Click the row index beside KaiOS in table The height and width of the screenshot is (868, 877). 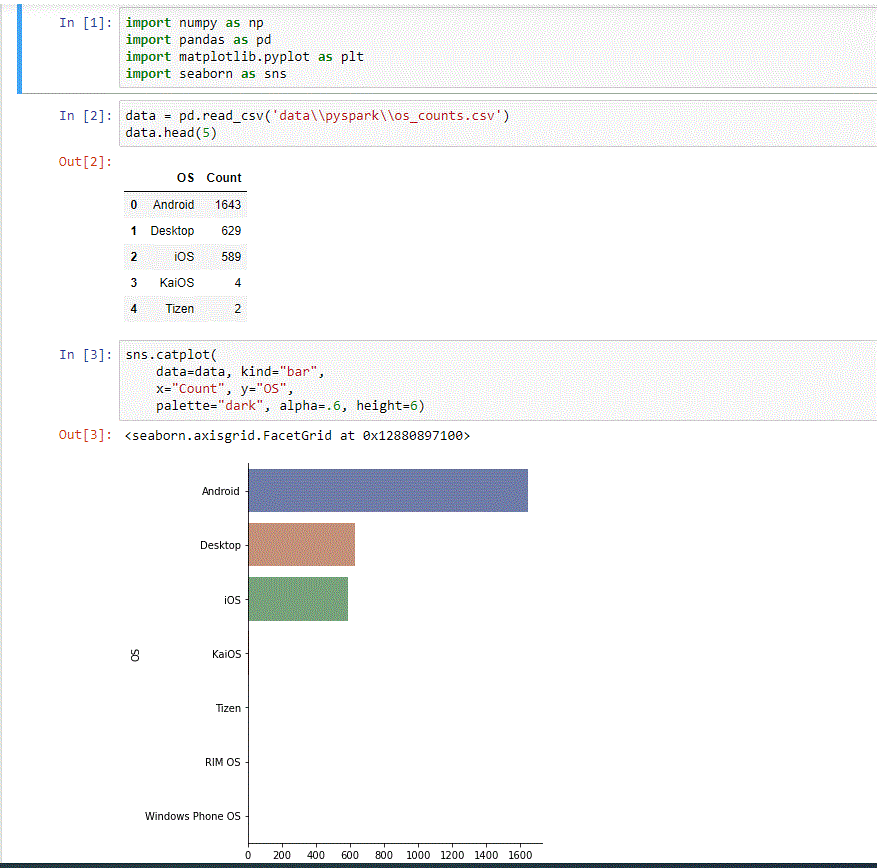point(134,283)
